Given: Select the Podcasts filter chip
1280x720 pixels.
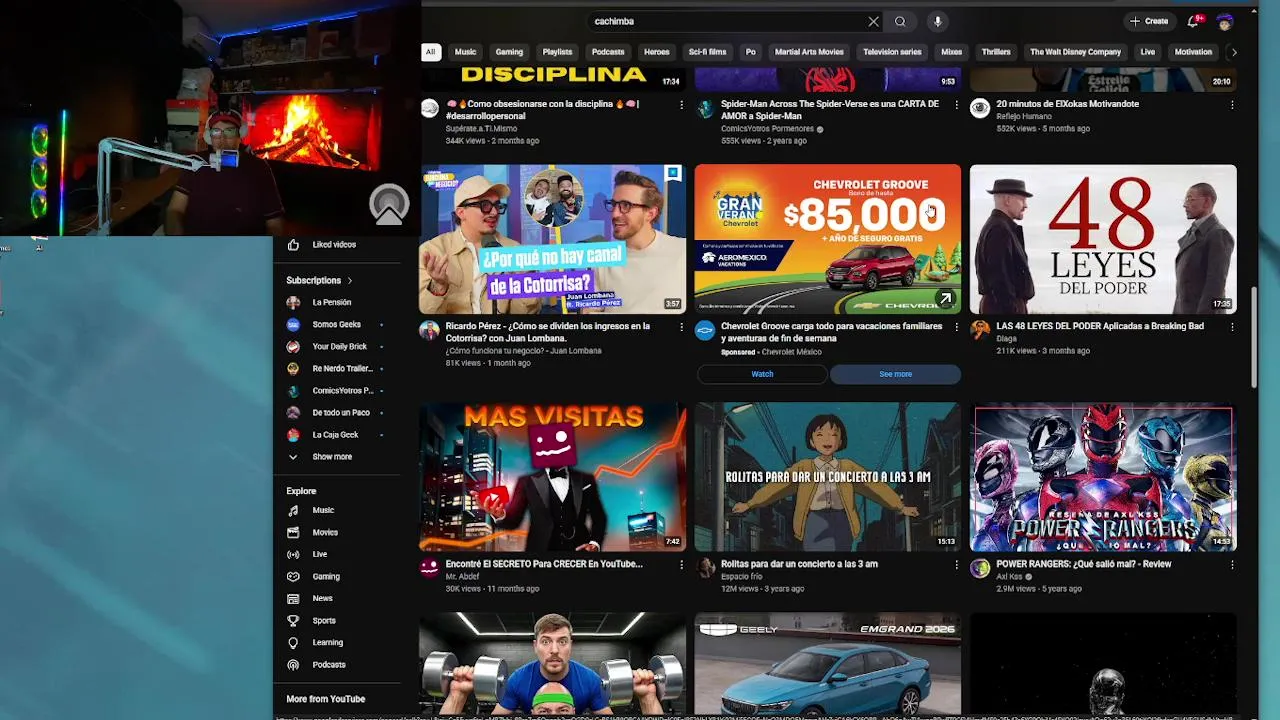Looking at the screenshot, I should pos(608,52).
